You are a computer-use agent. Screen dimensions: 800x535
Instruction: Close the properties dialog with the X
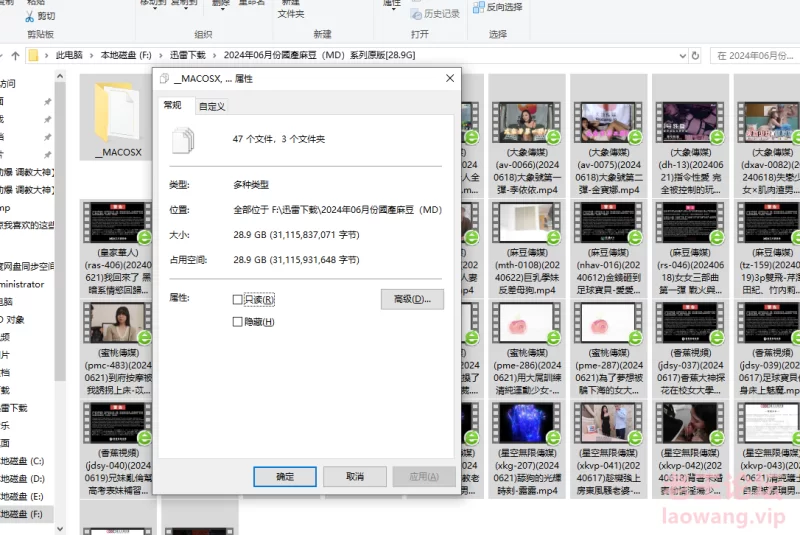(449, 78)
